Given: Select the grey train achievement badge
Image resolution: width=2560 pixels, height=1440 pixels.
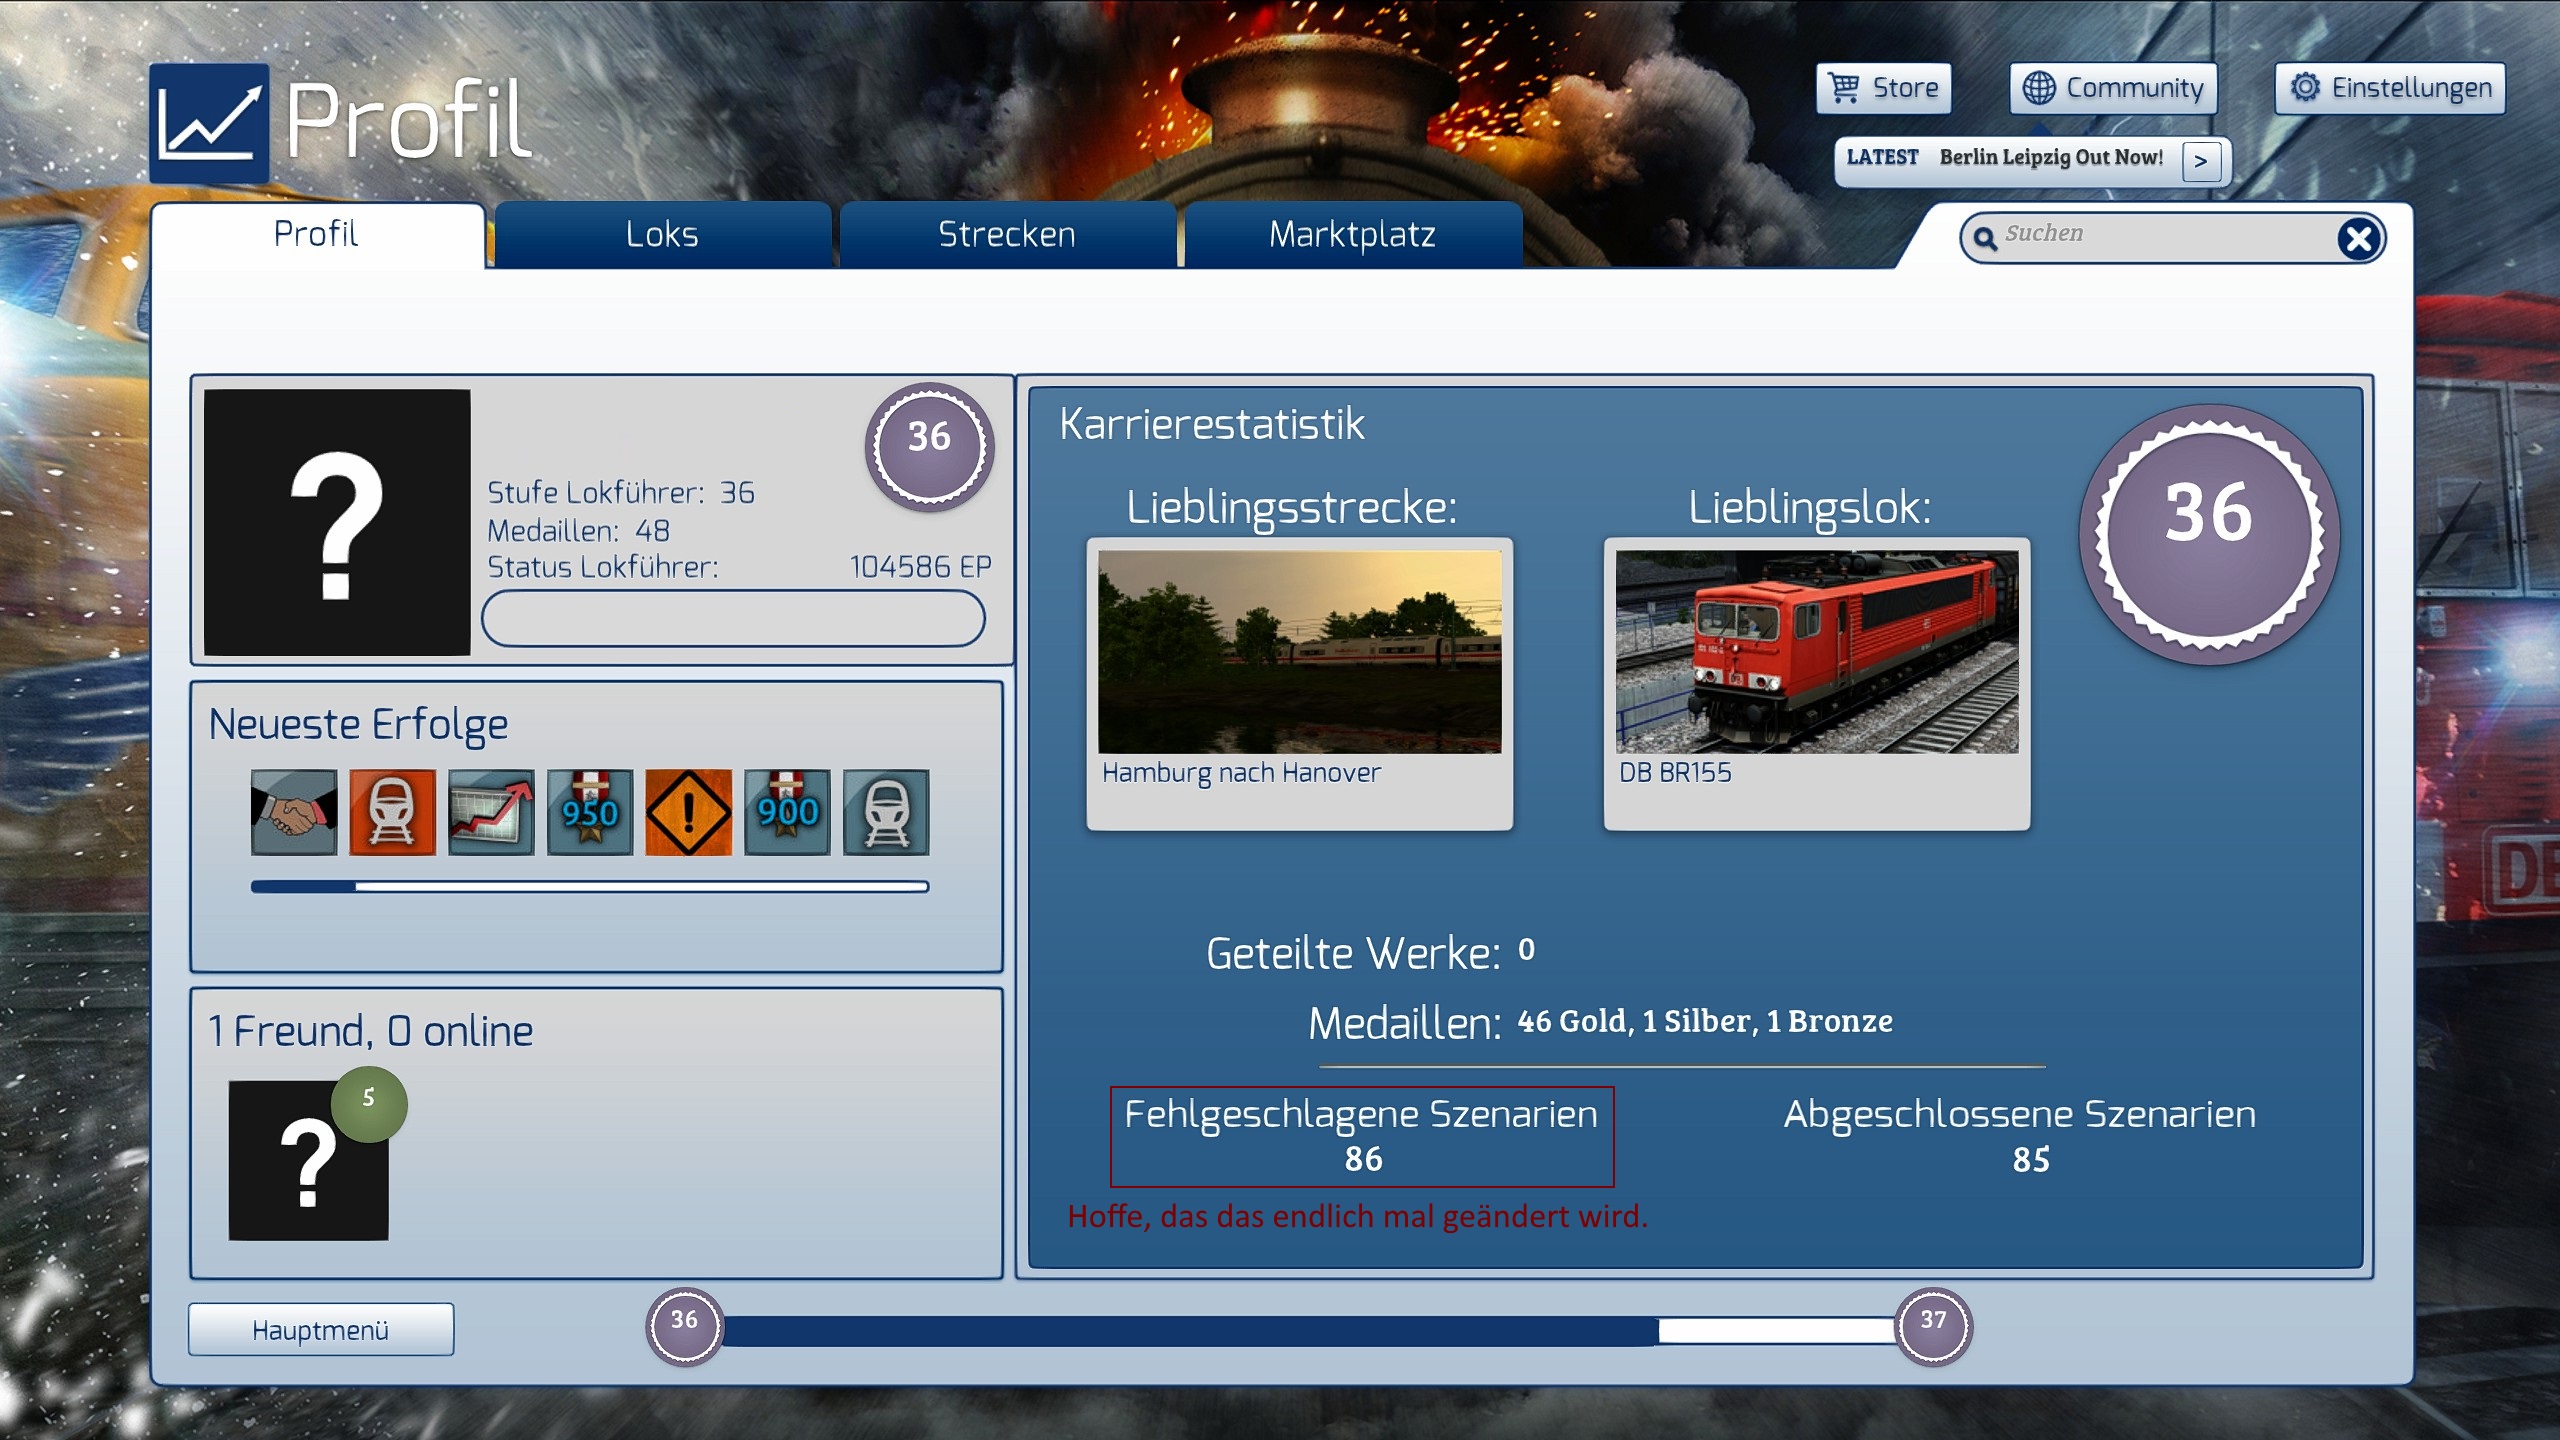Looking at the screenshot, I should 886,812.
